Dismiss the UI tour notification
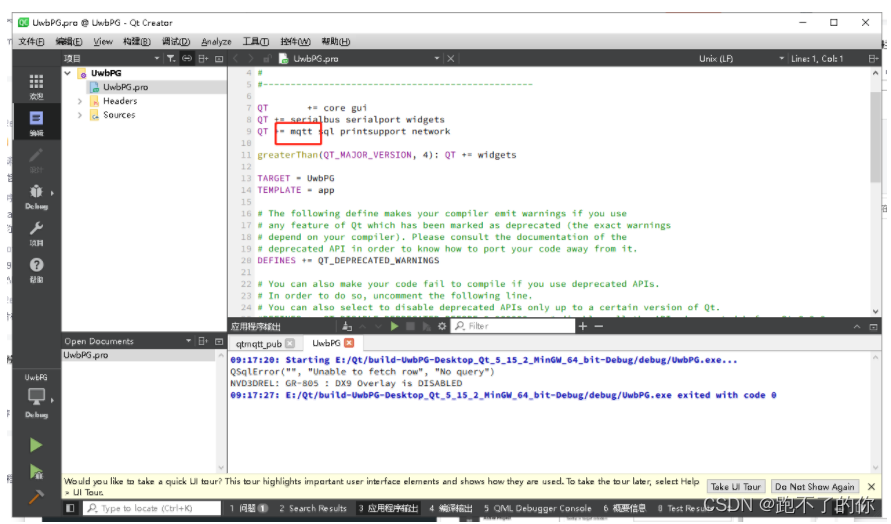 pos(872,487)
